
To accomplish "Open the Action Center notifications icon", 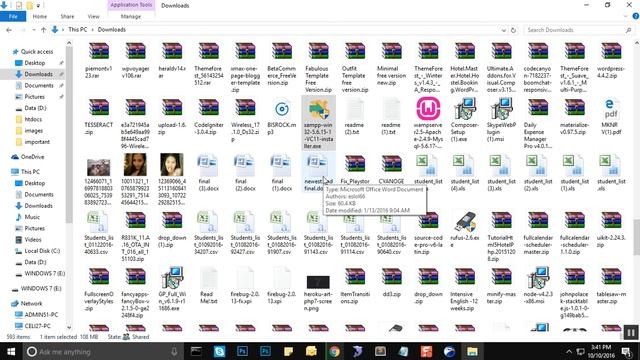I will click(x=627, y=351).
